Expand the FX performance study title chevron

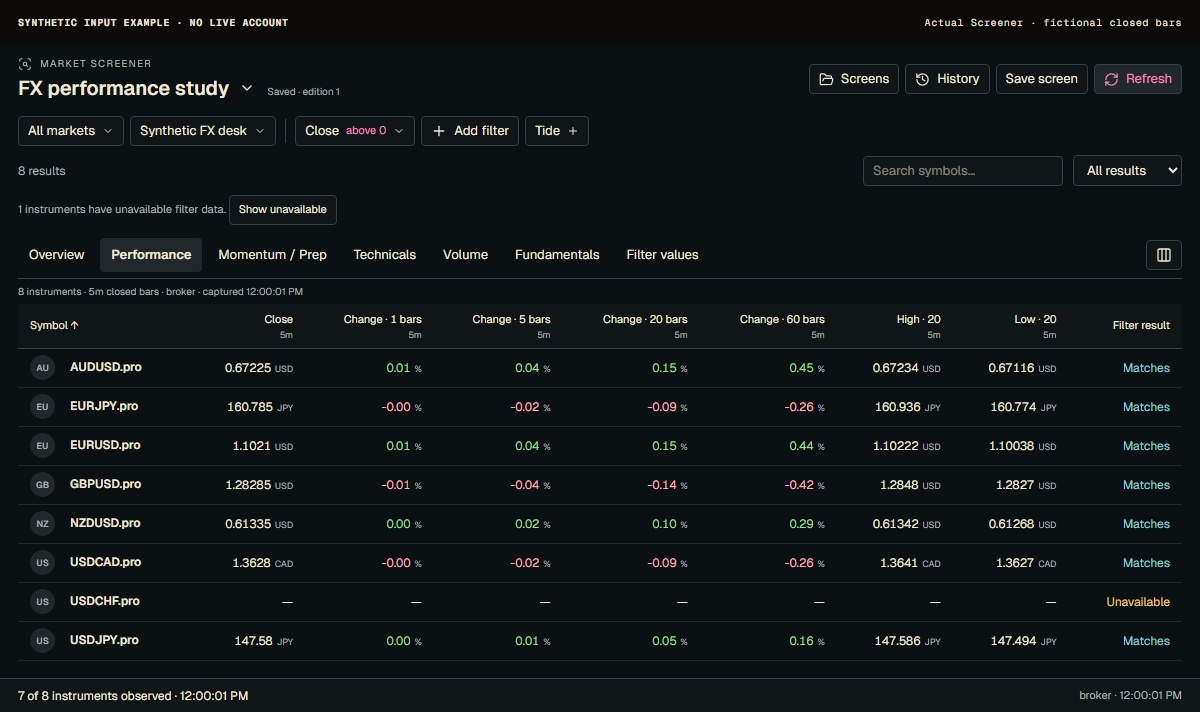[x=247, y=88]
